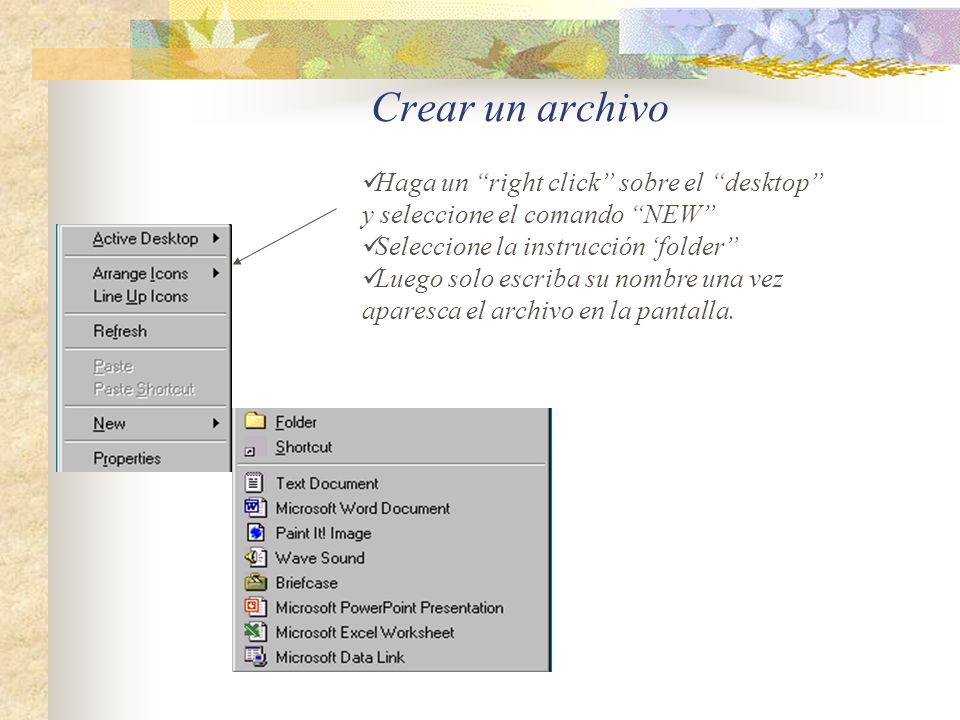
Task: Click the bullet starting with Luego solo
Action: pyautogui.click(x=572, y=294)
